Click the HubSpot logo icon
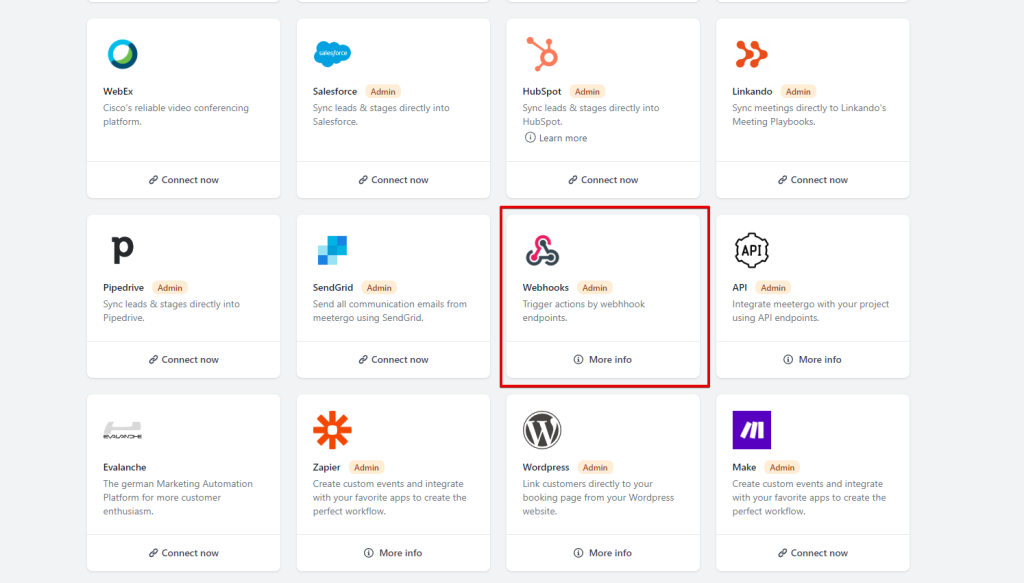The height and width of the screenshot is (583, 1024). [541, 54]
